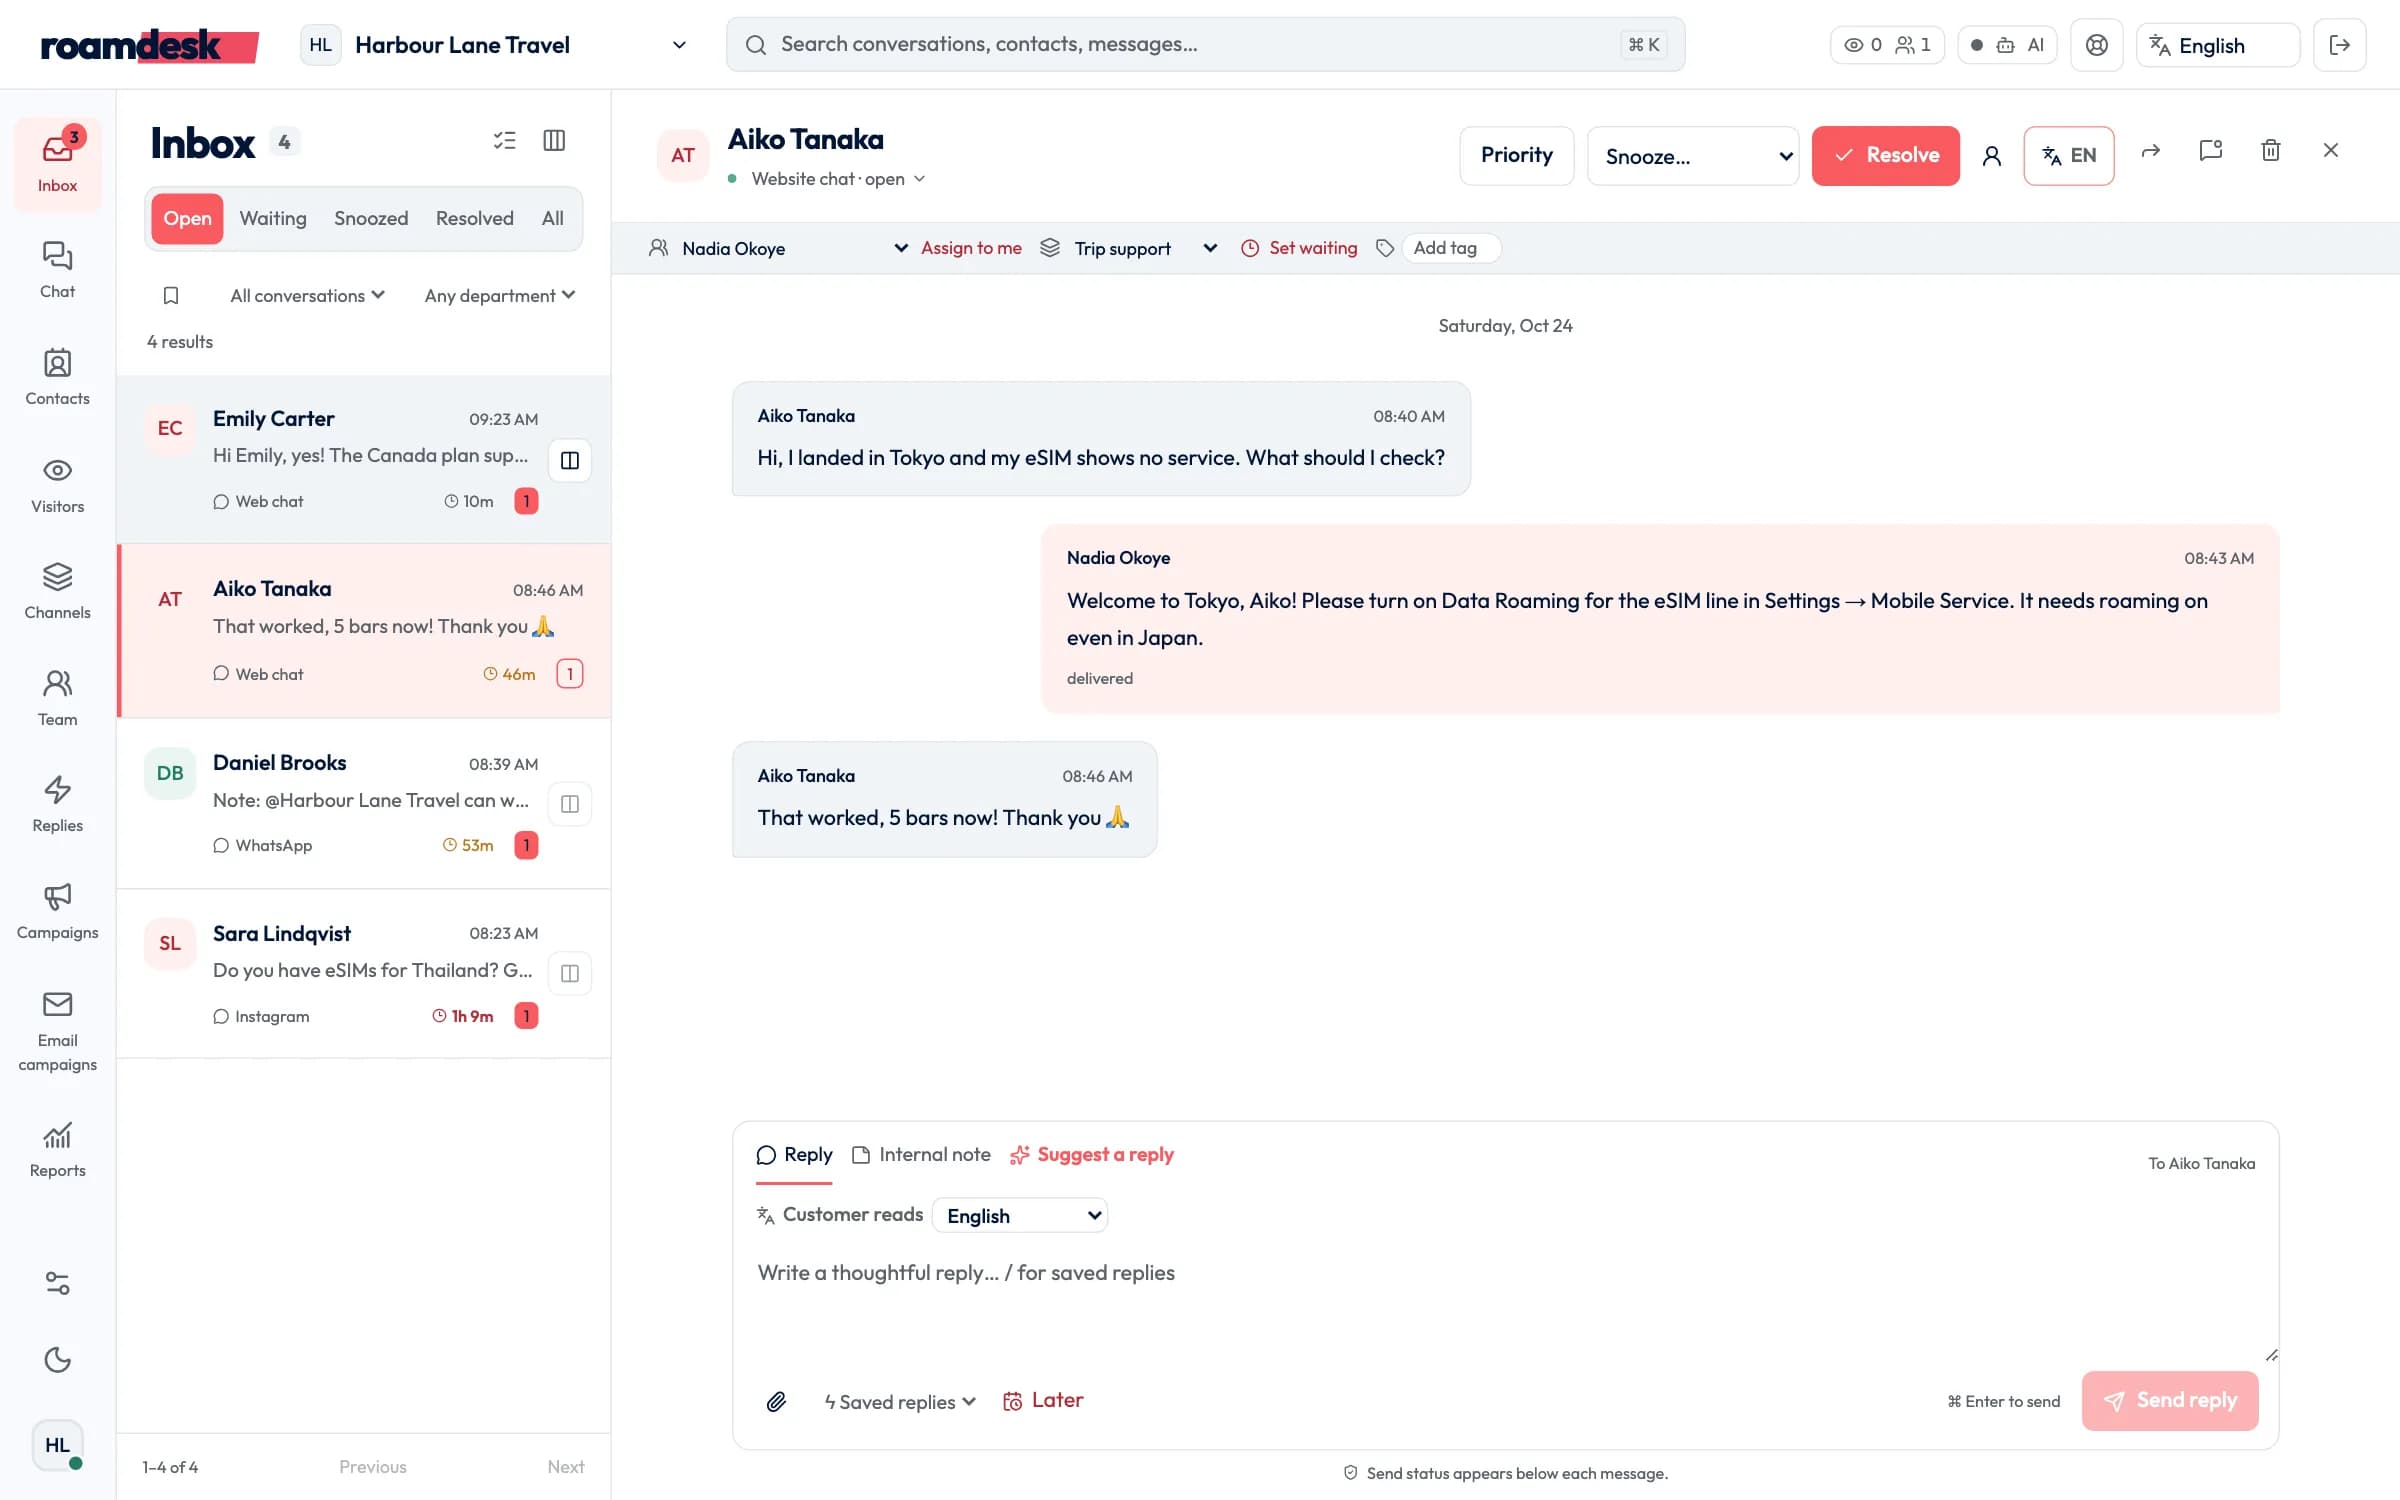Open the Chat section in sidebar
This screenshot has width=2400, height=1500.
[57, 270]
